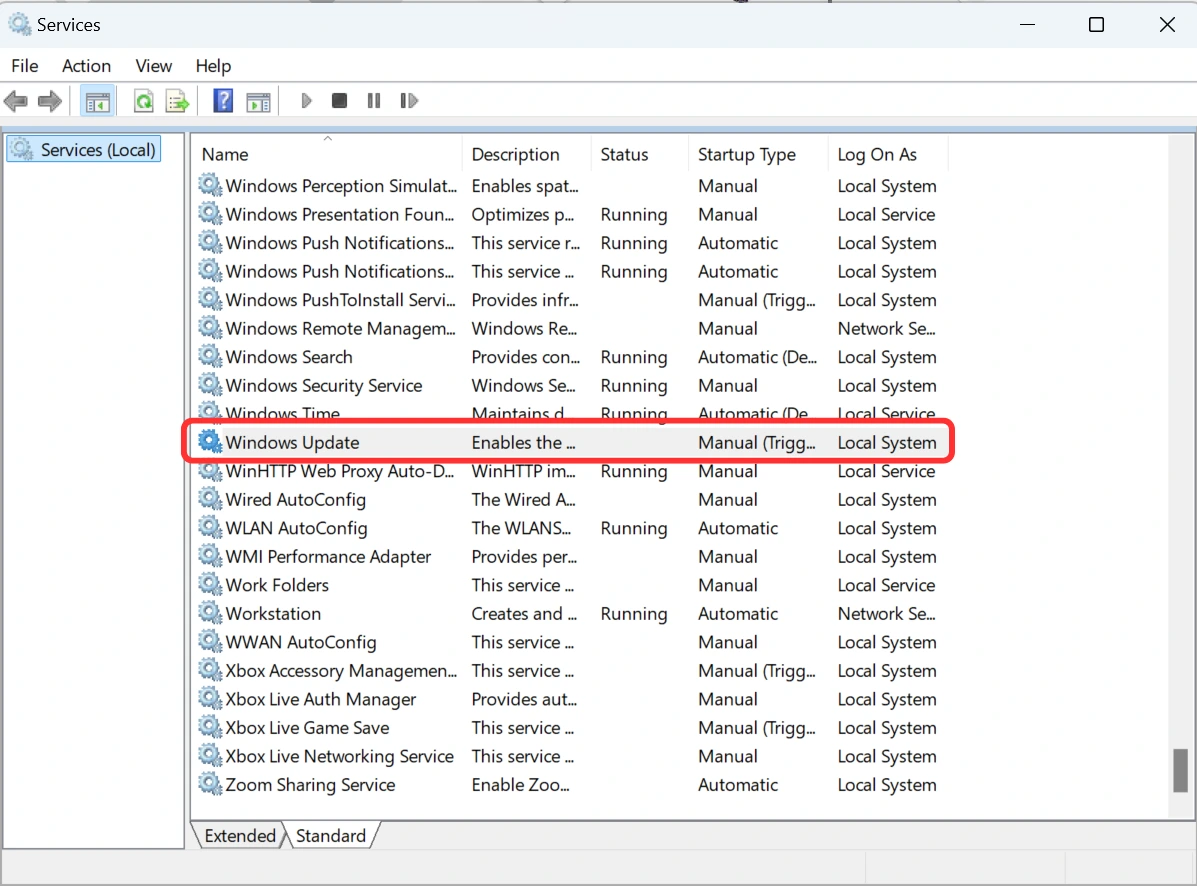The image size is (1197, 886).
Task: Open the Help question mark icon
Action: (223, 101)
